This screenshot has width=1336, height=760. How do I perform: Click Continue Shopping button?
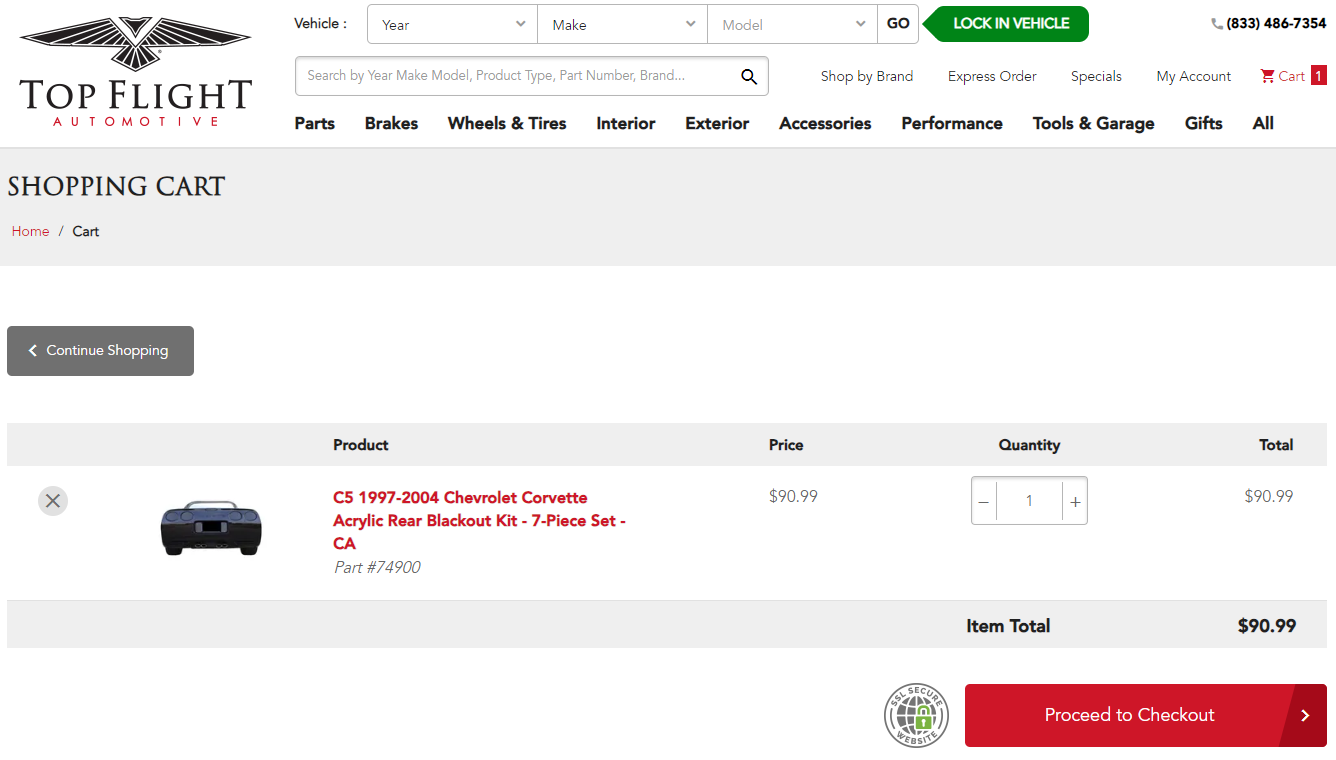(100, 351)
